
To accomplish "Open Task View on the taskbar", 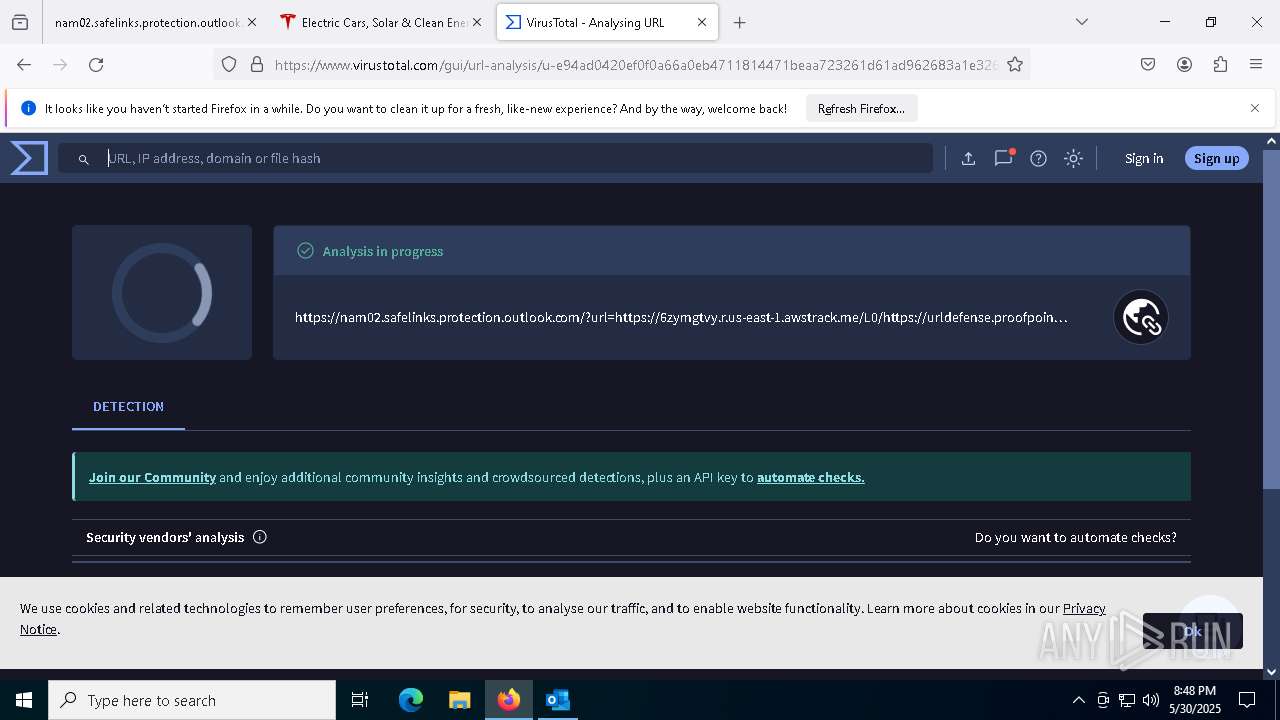I will click(x=360, y=700).
